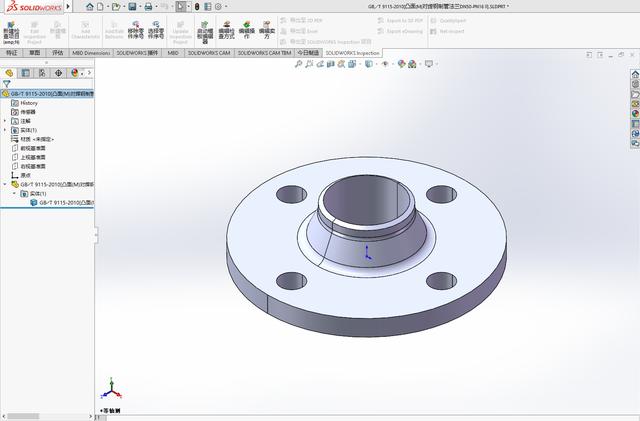Collapse the nested 实体(1) tree node

(x=14, y=194)
